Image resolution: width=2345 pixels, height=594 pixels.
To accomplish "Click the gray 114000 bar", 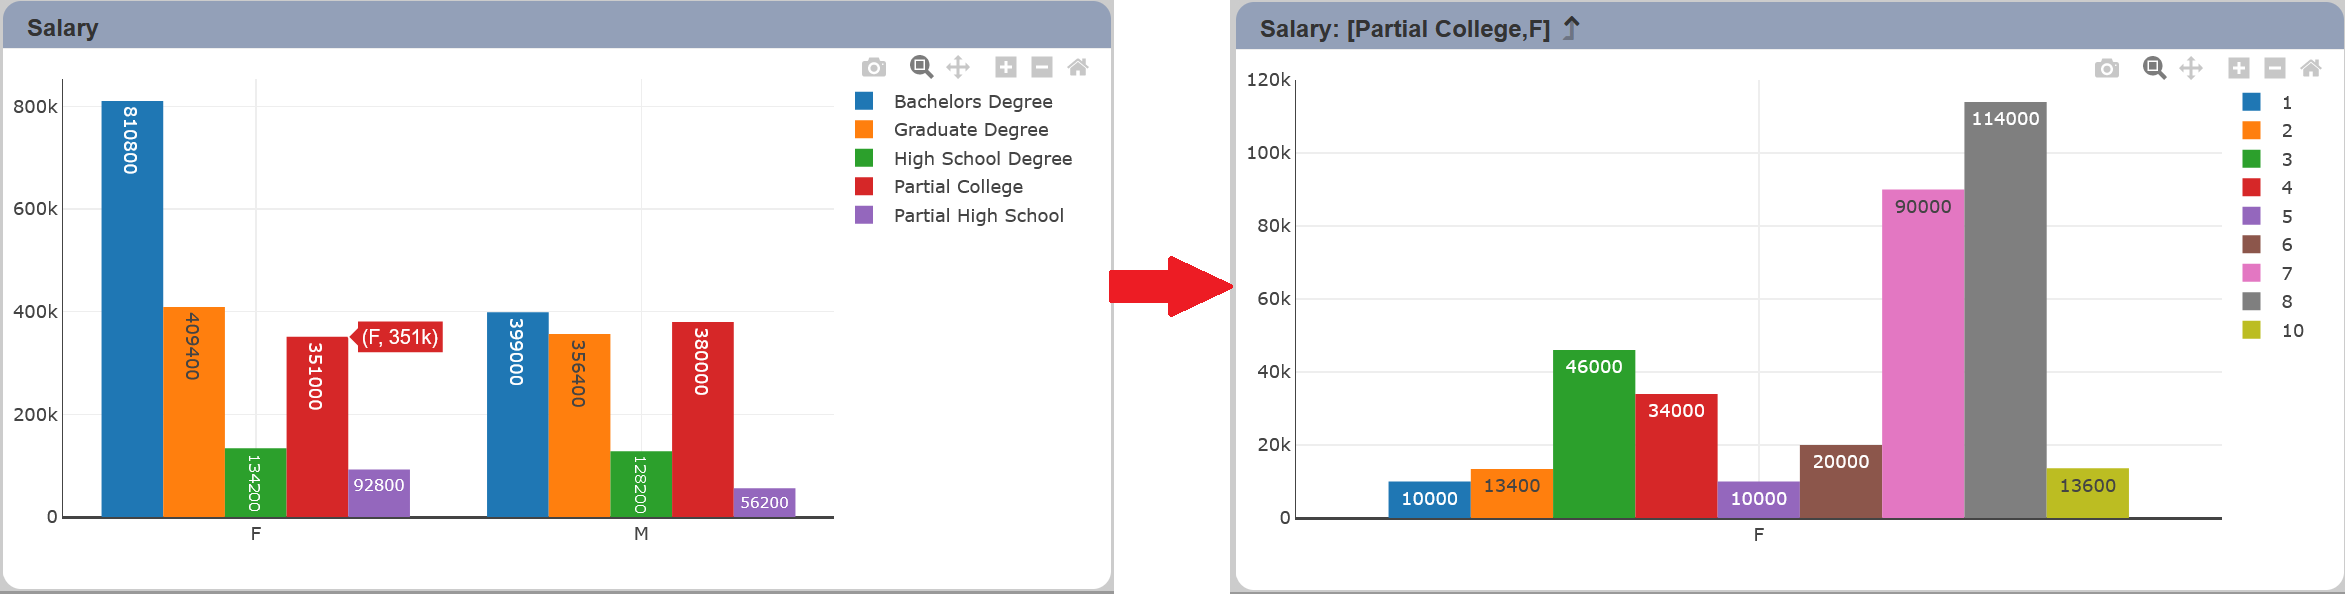I will click(x=2005, y=310).
